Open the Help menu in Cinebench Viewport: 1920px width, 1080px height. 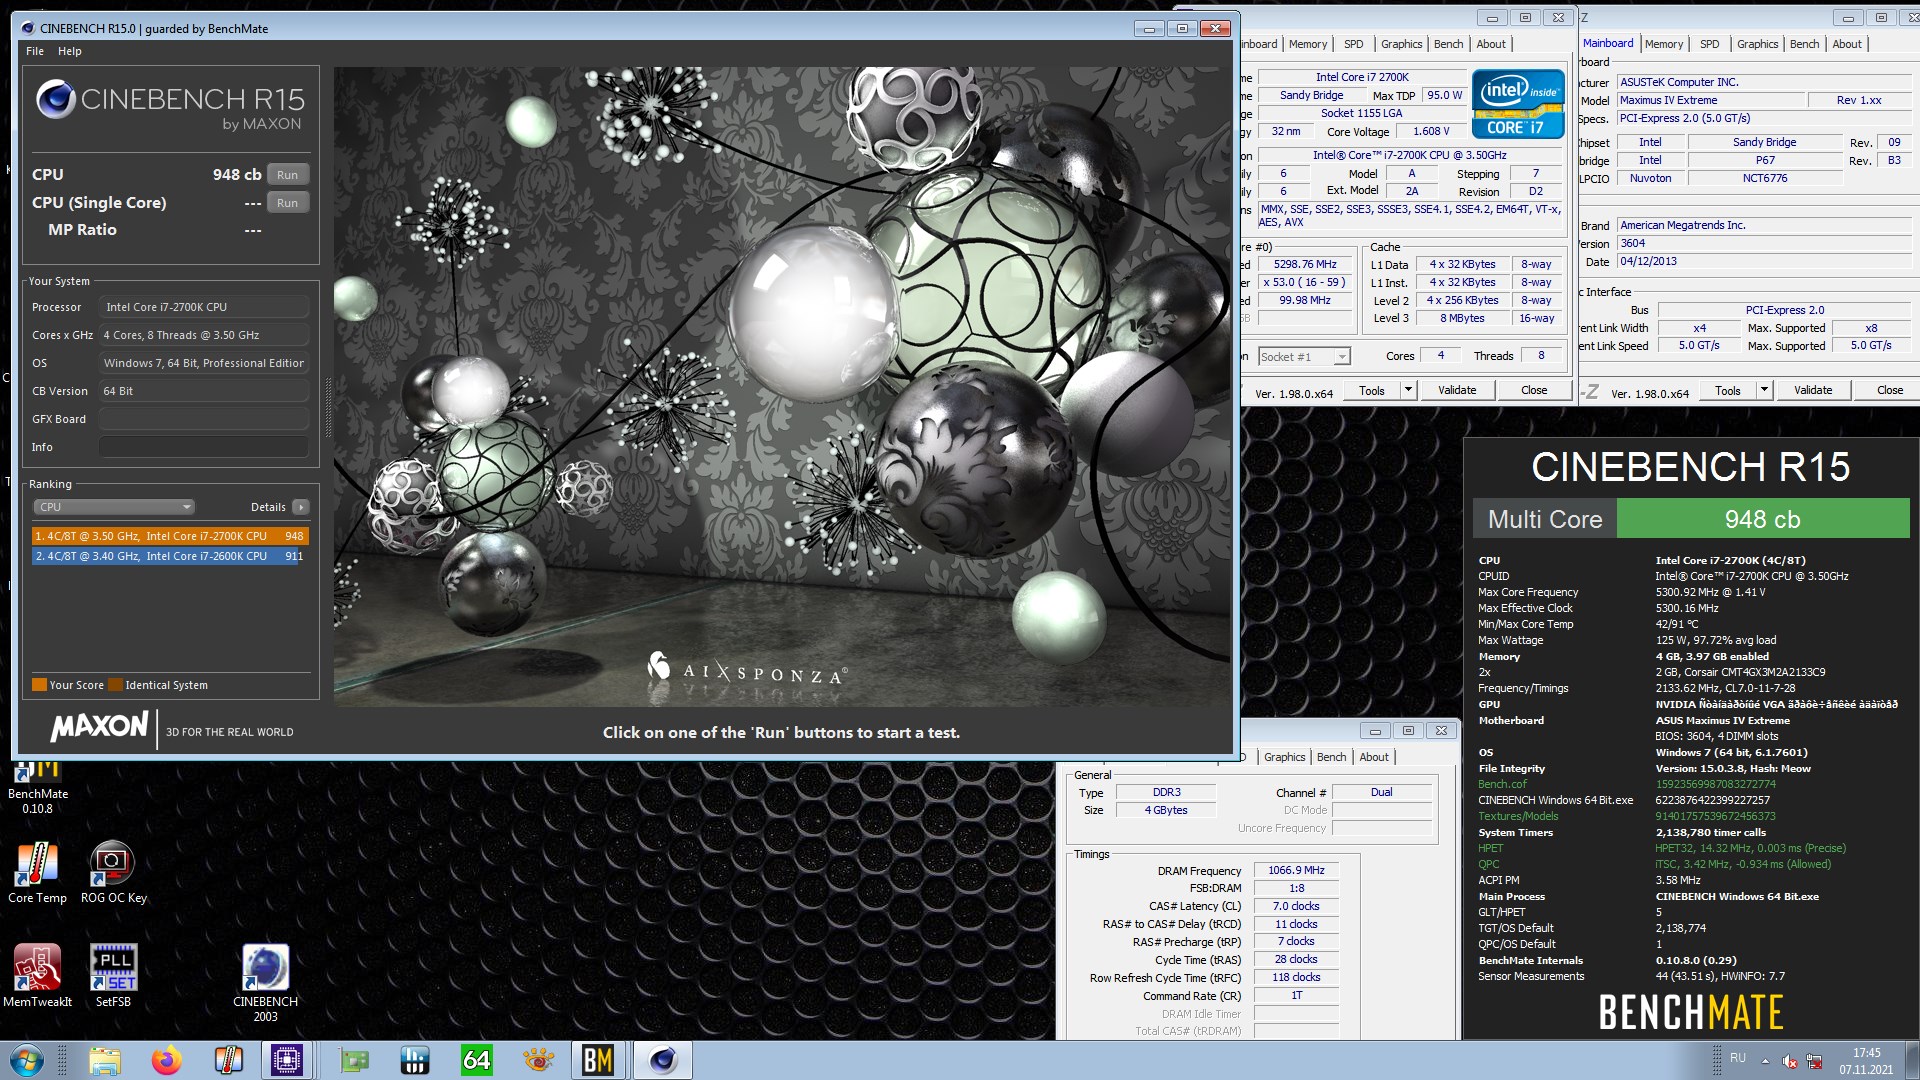(x=70, y=51)
